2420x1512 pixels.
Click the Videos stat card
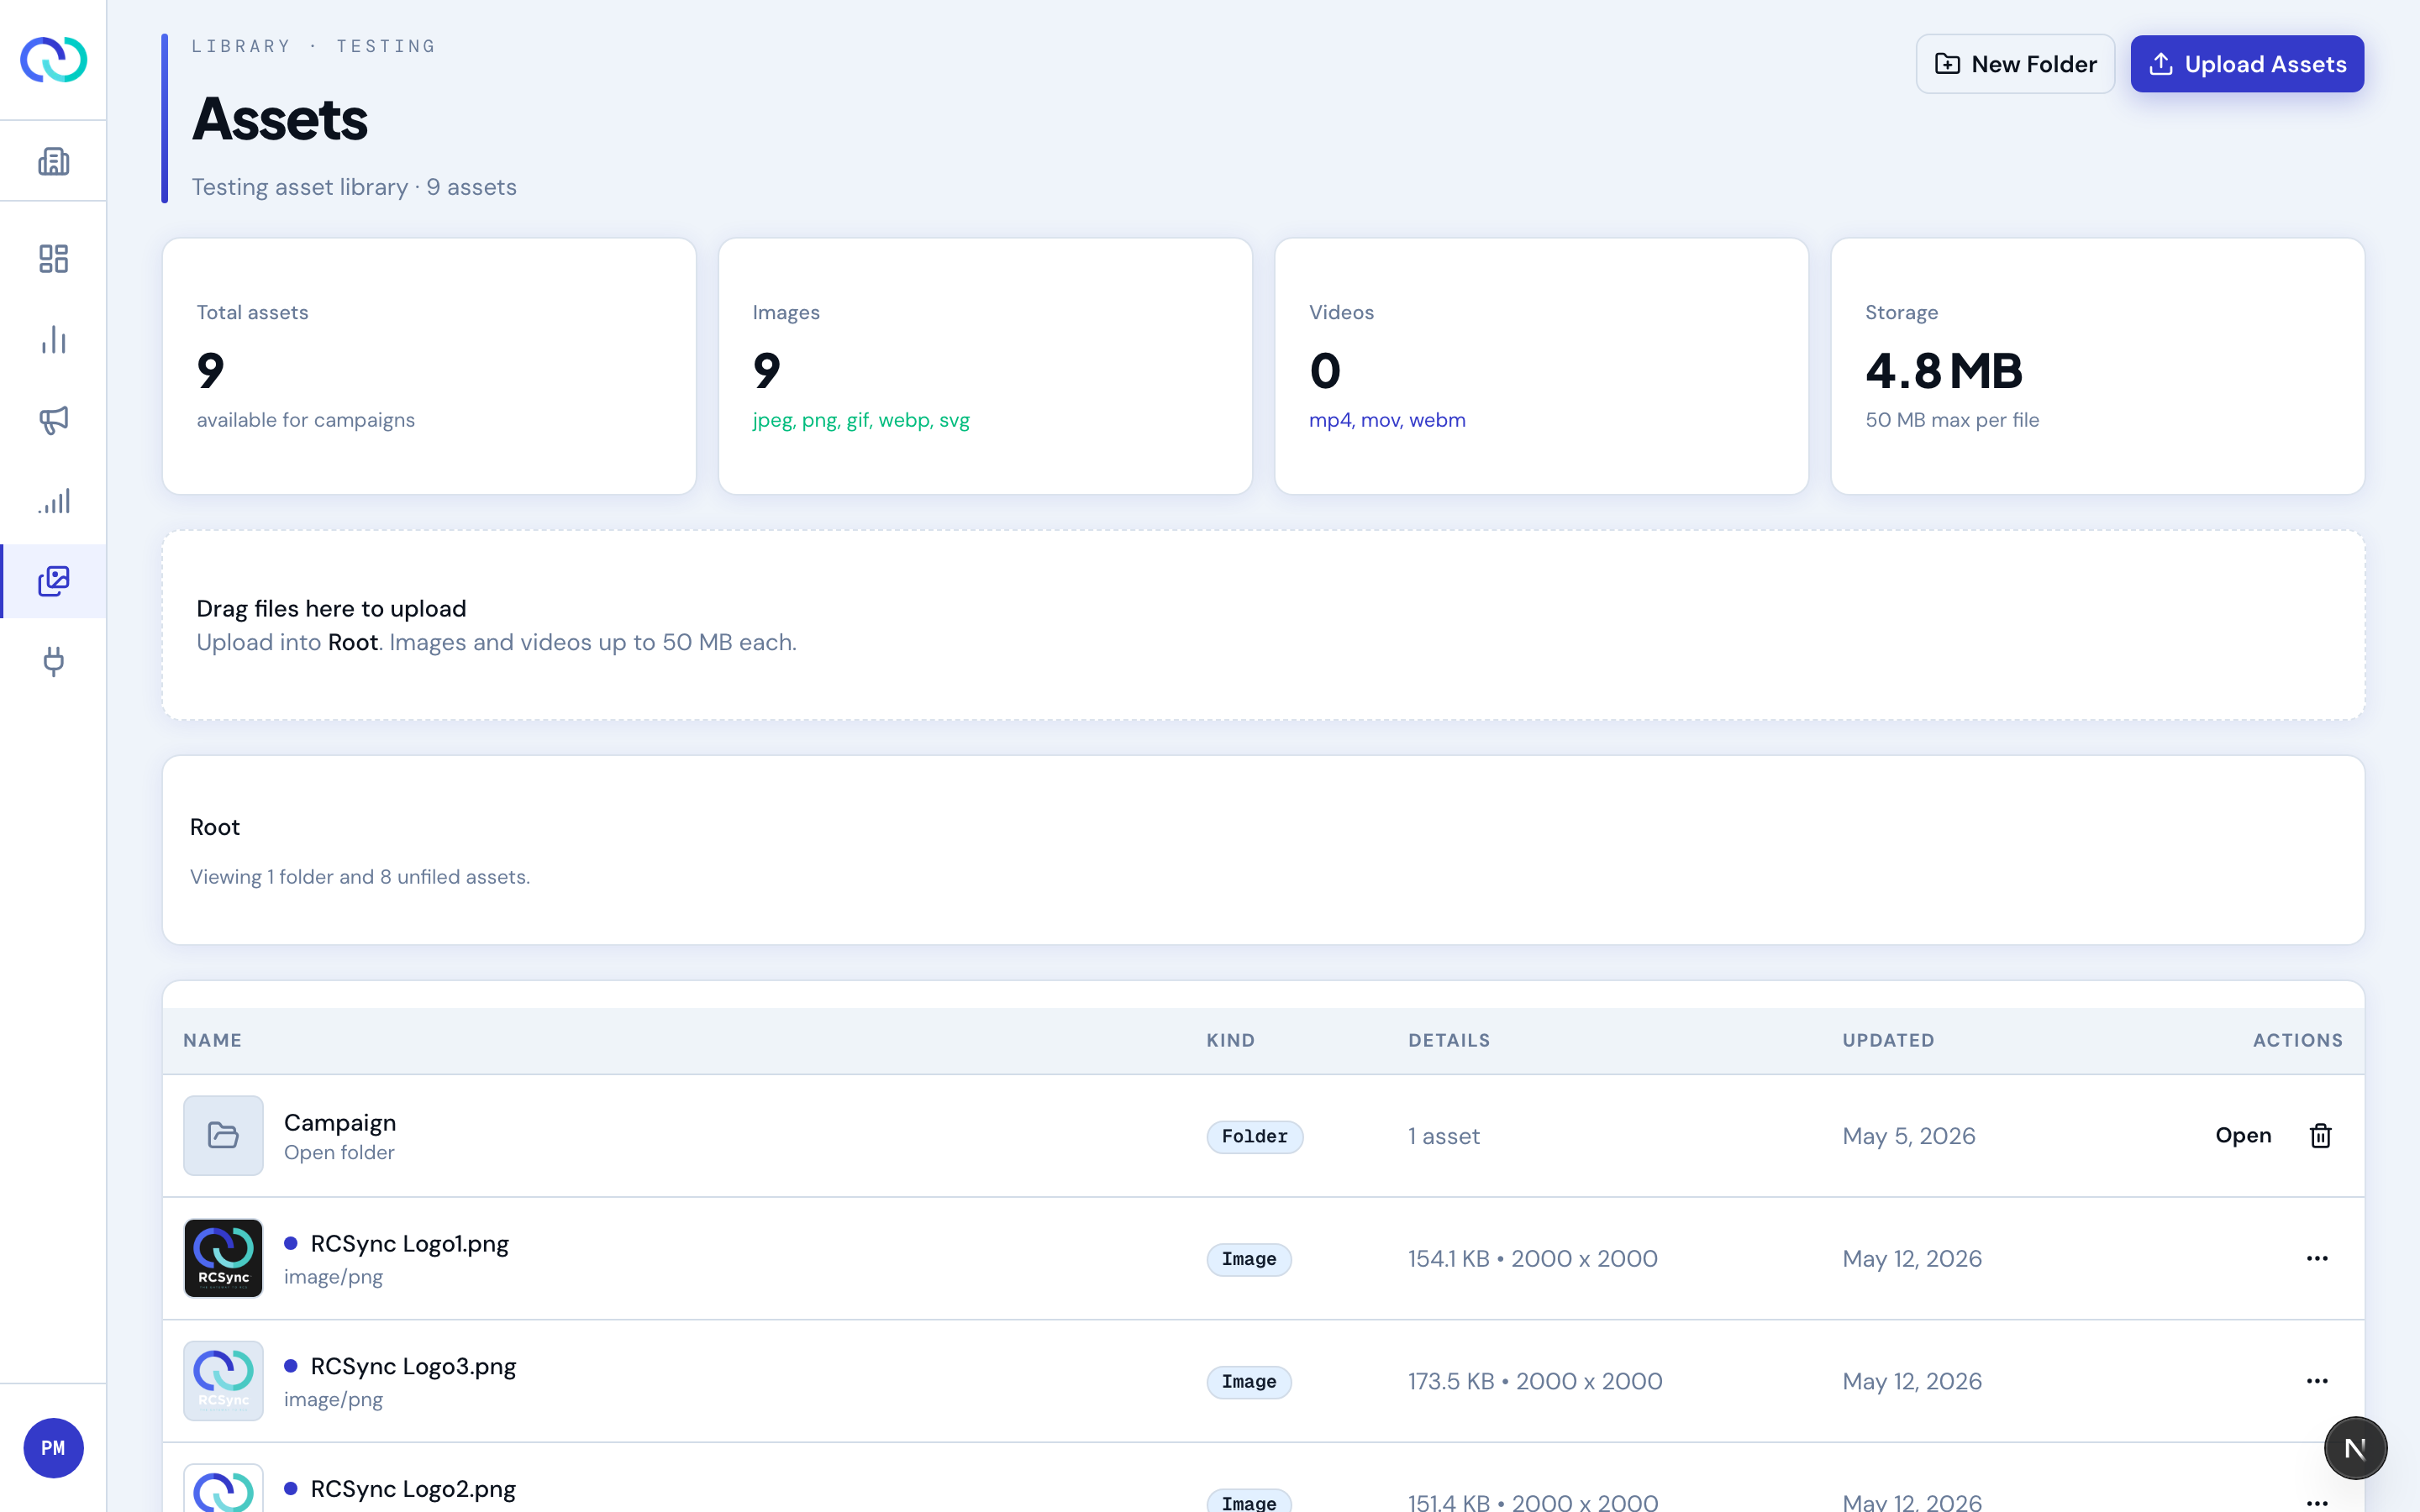click(x=1541, y=366)
